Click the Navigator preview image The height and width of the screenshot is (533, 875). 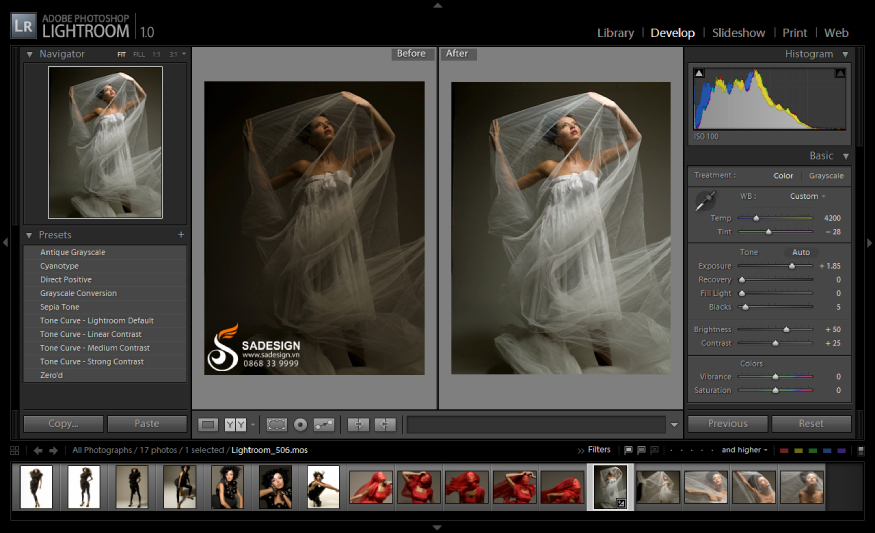click(105, 142)
